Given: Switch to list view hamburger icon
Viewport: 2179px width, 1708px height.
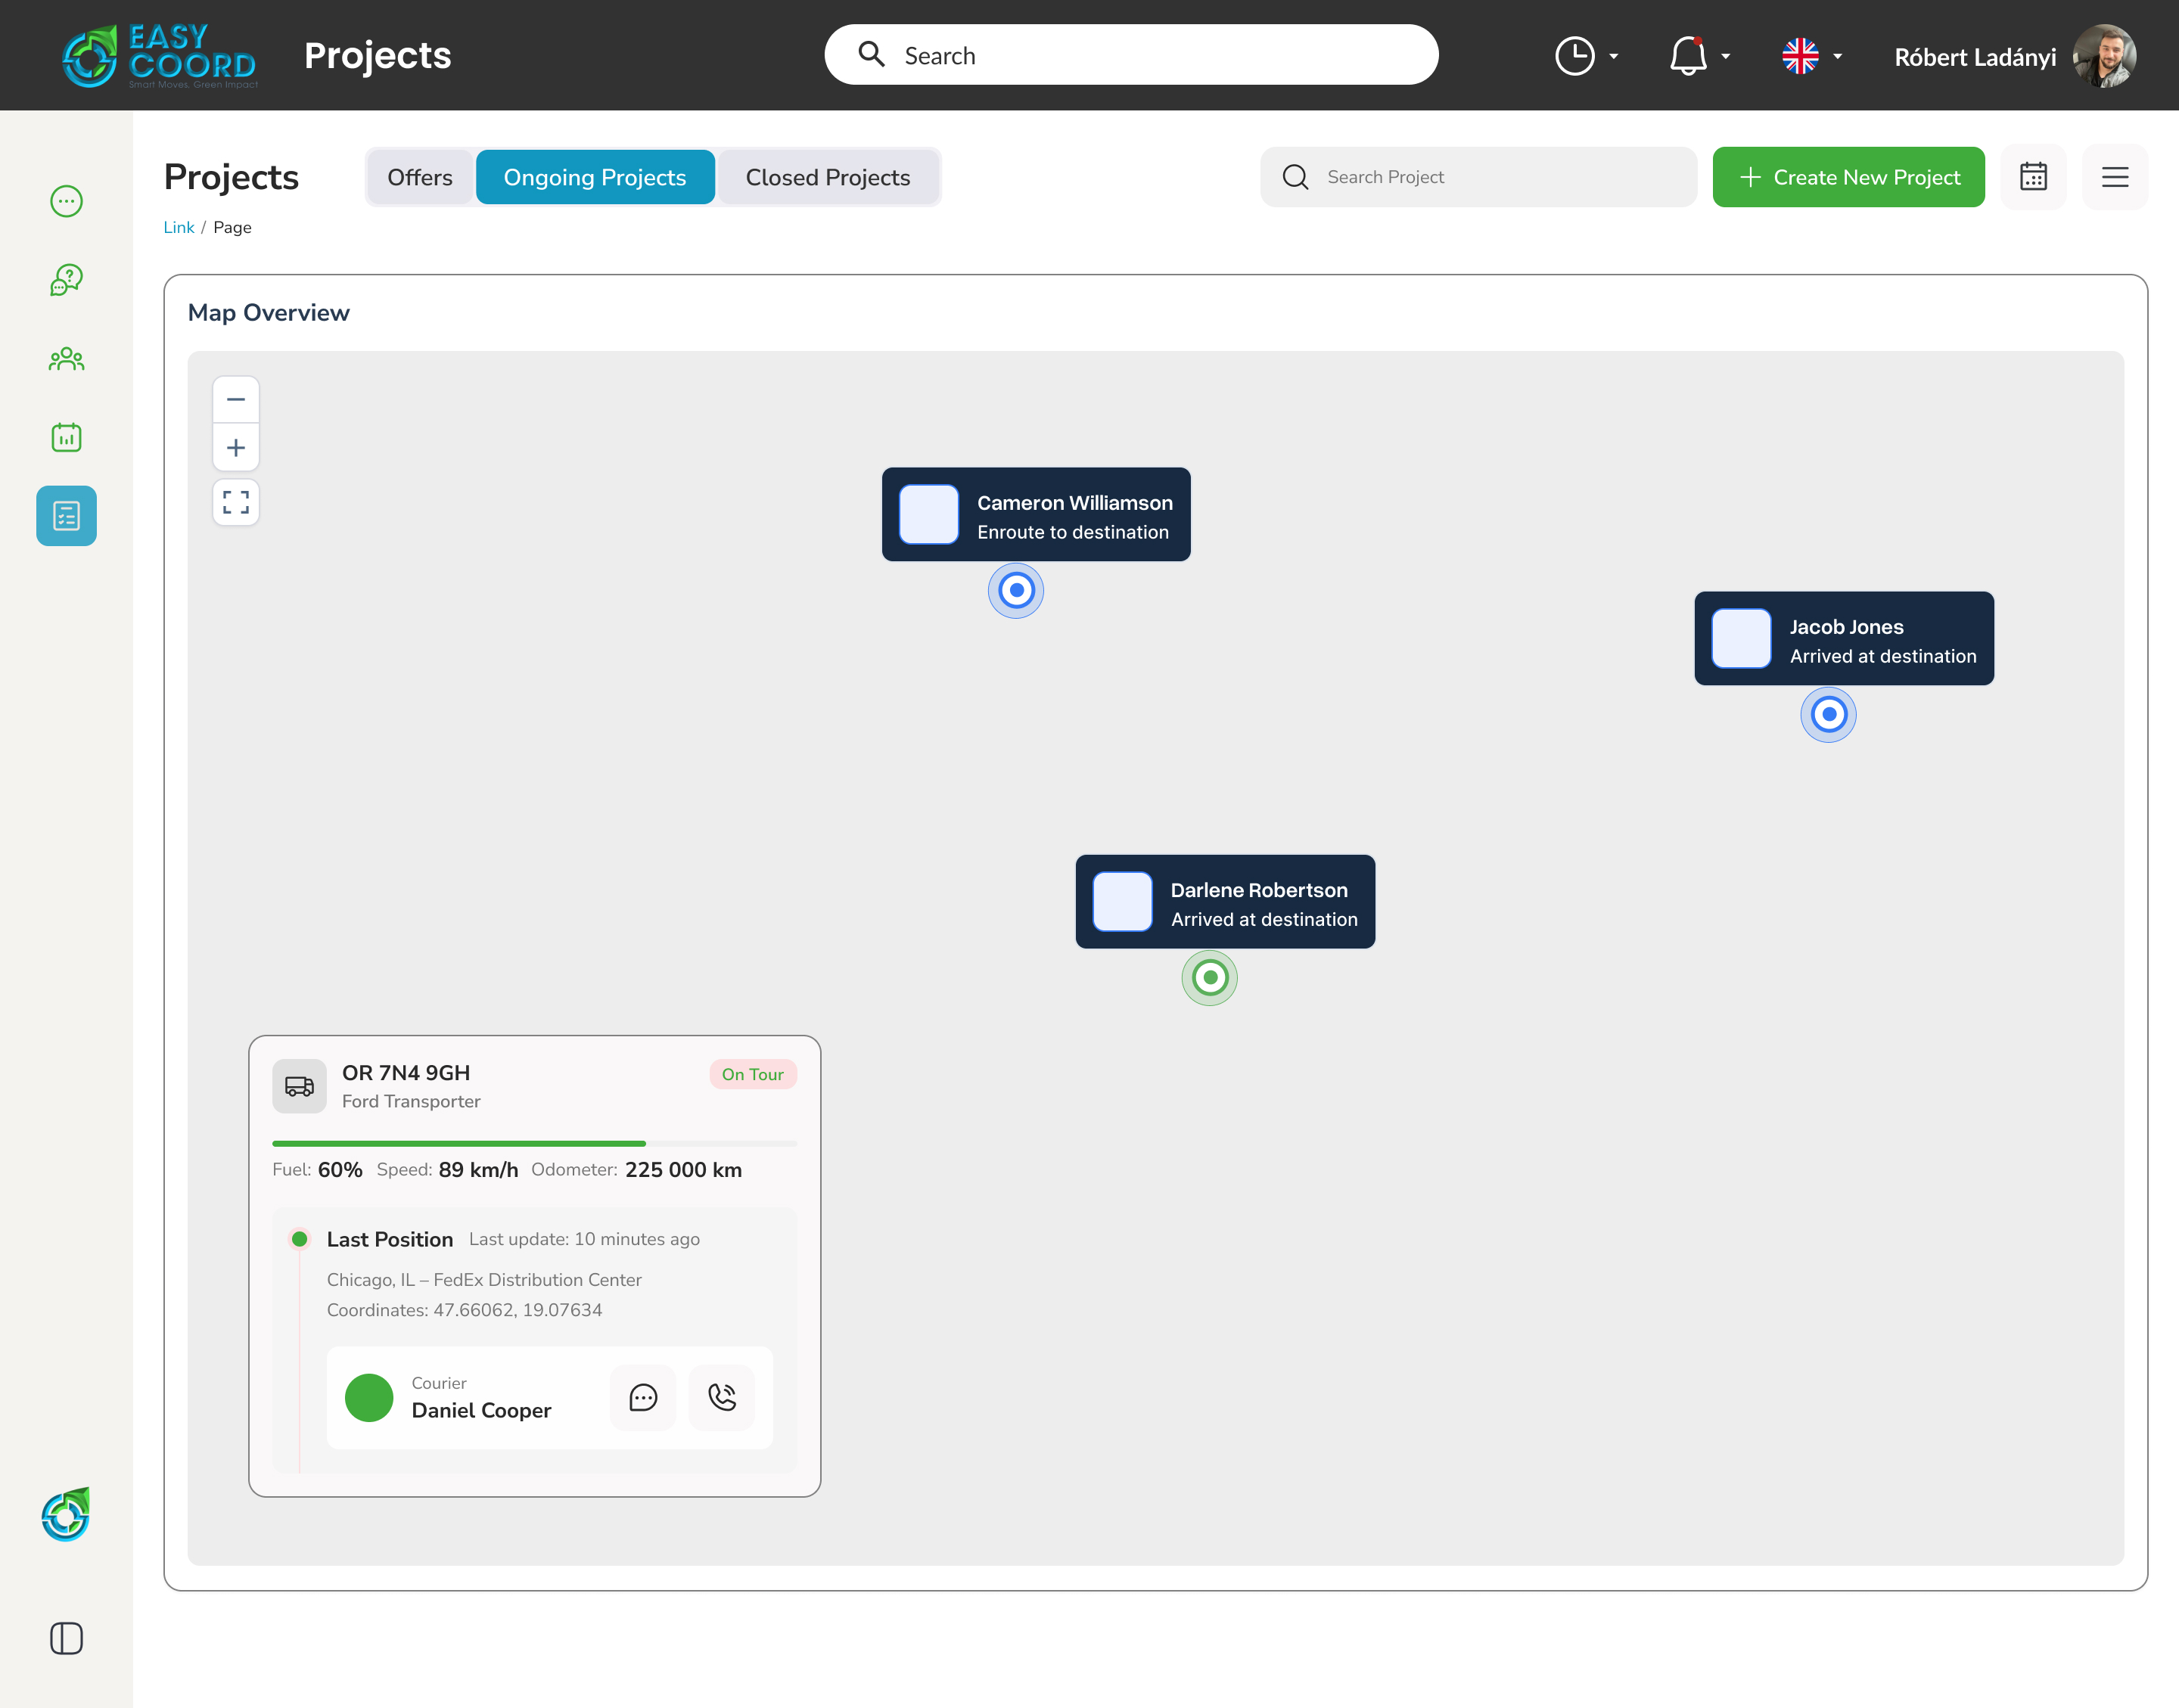Looking at the screenshot, I should click(2114, 177).
